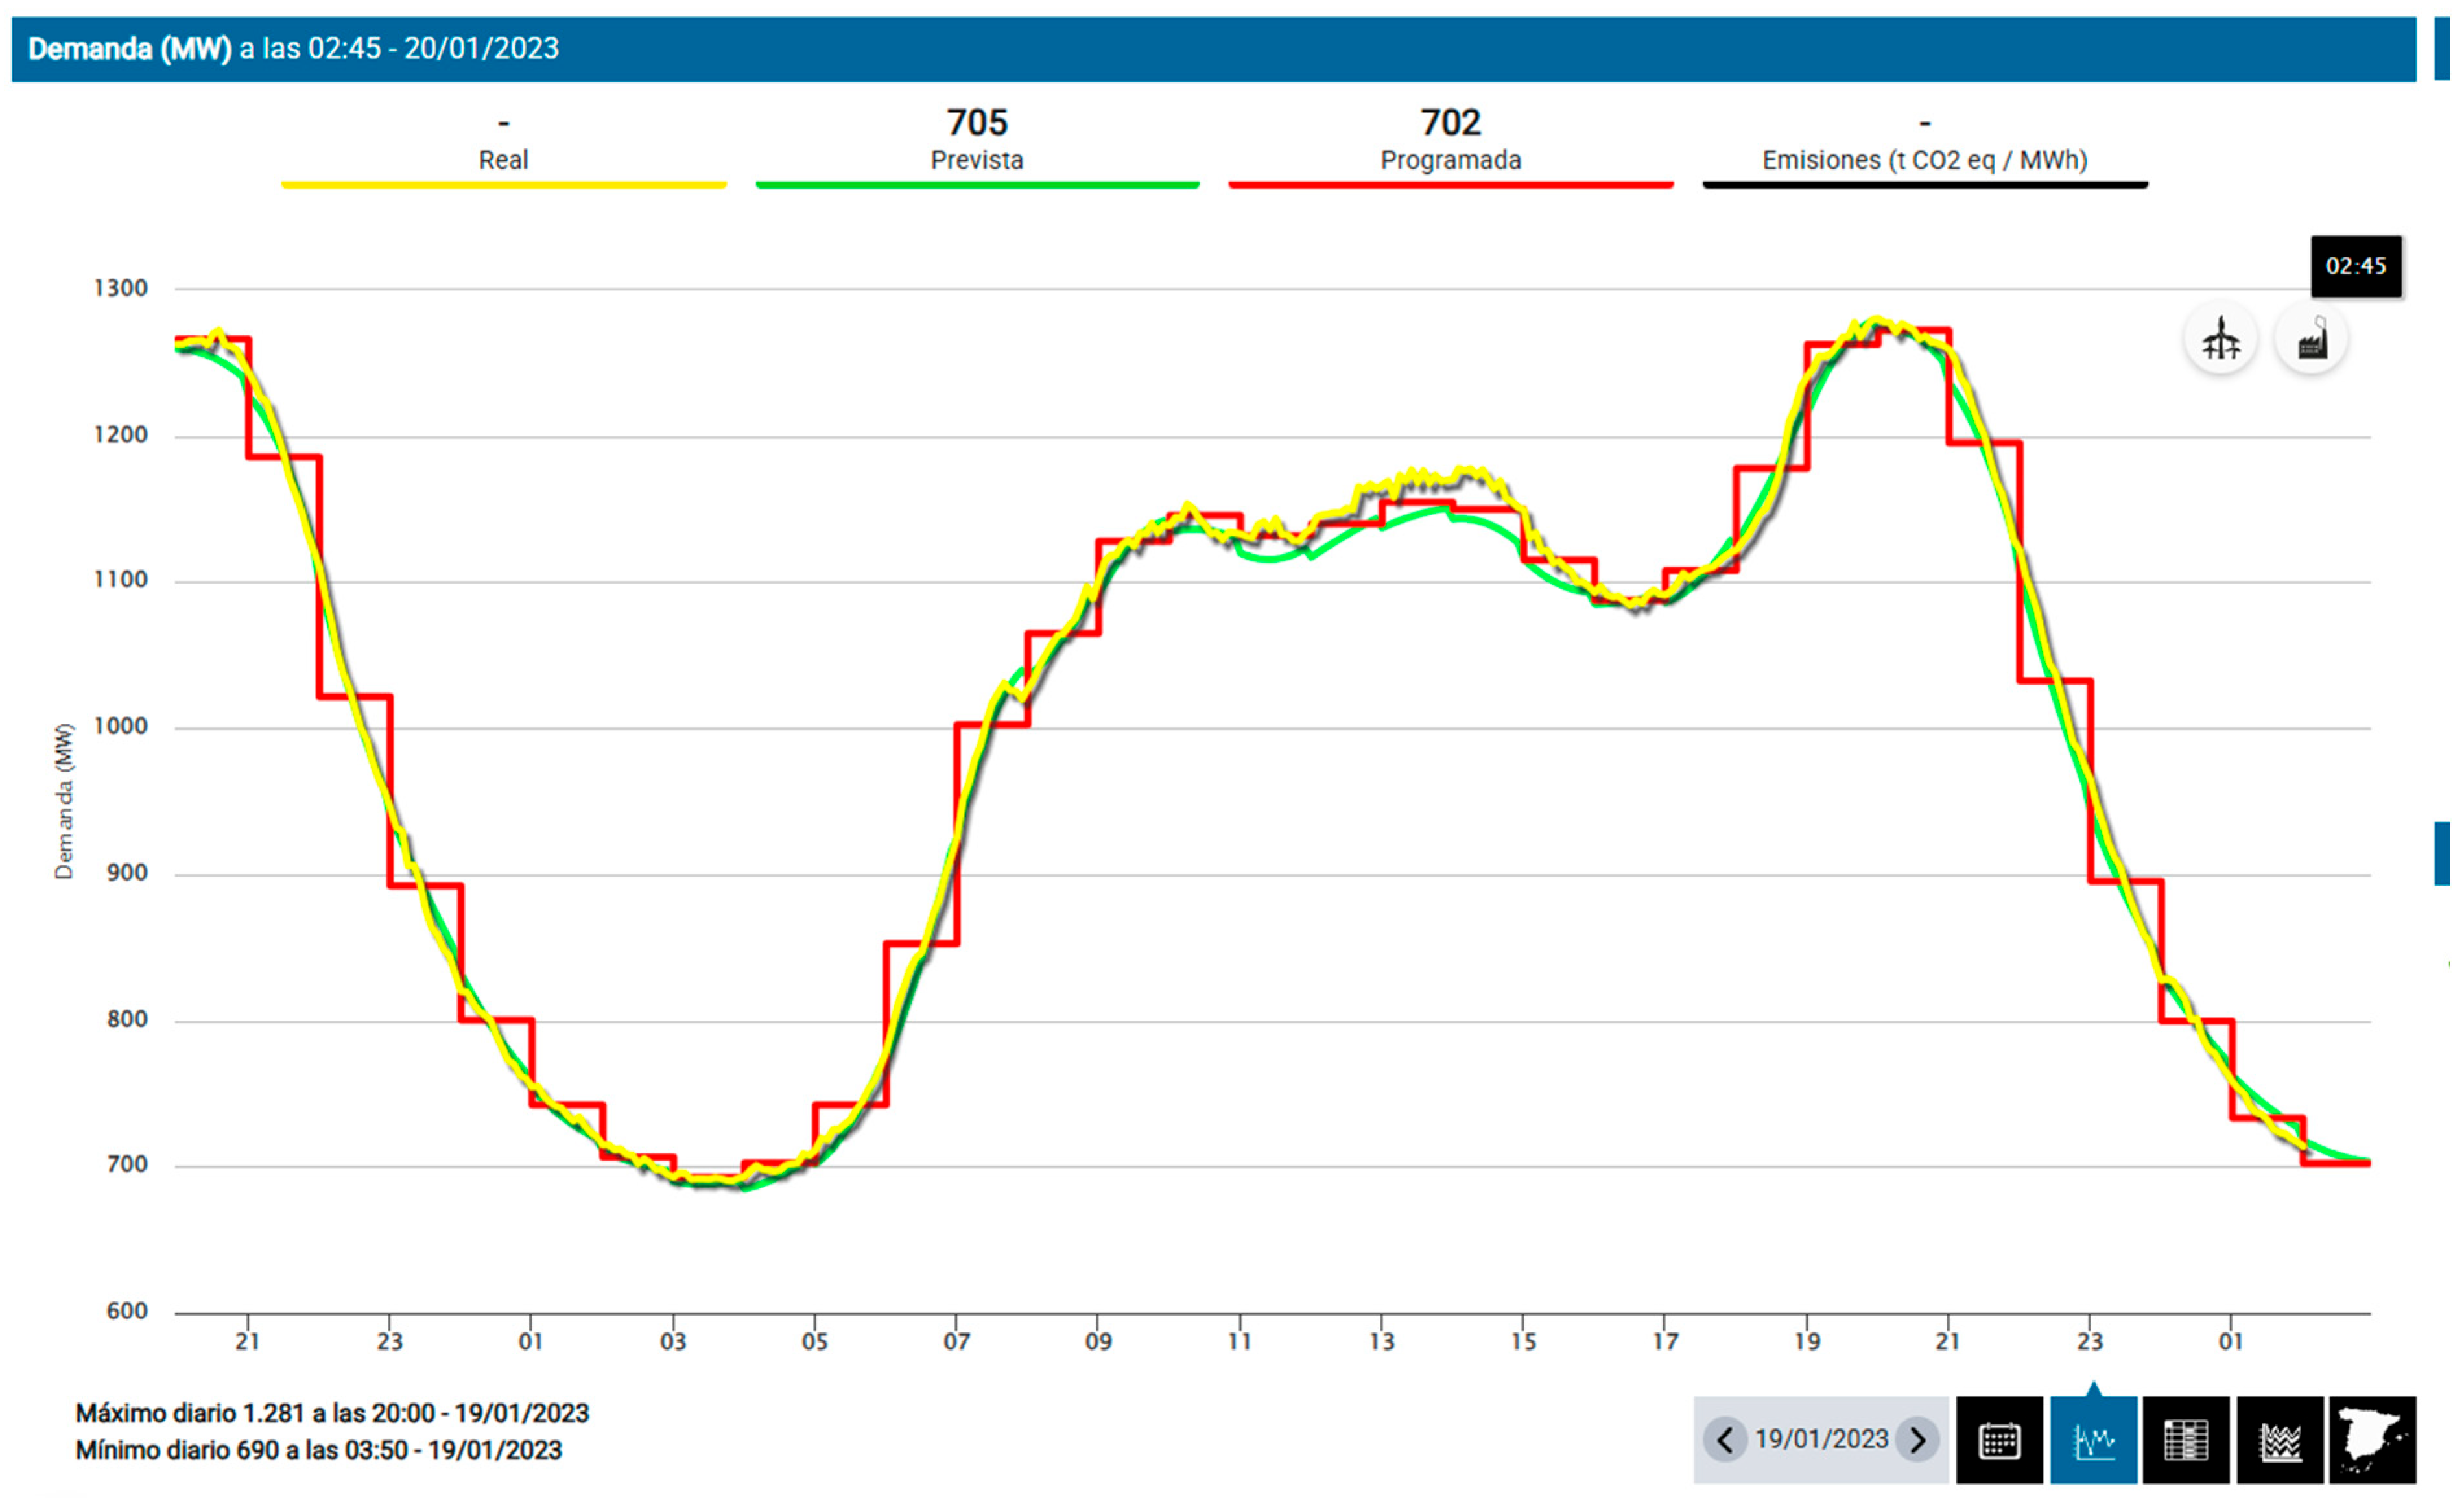2464x1501 pixels.
Task: Open the Spain map view icon
Action: point(2372,1440)
